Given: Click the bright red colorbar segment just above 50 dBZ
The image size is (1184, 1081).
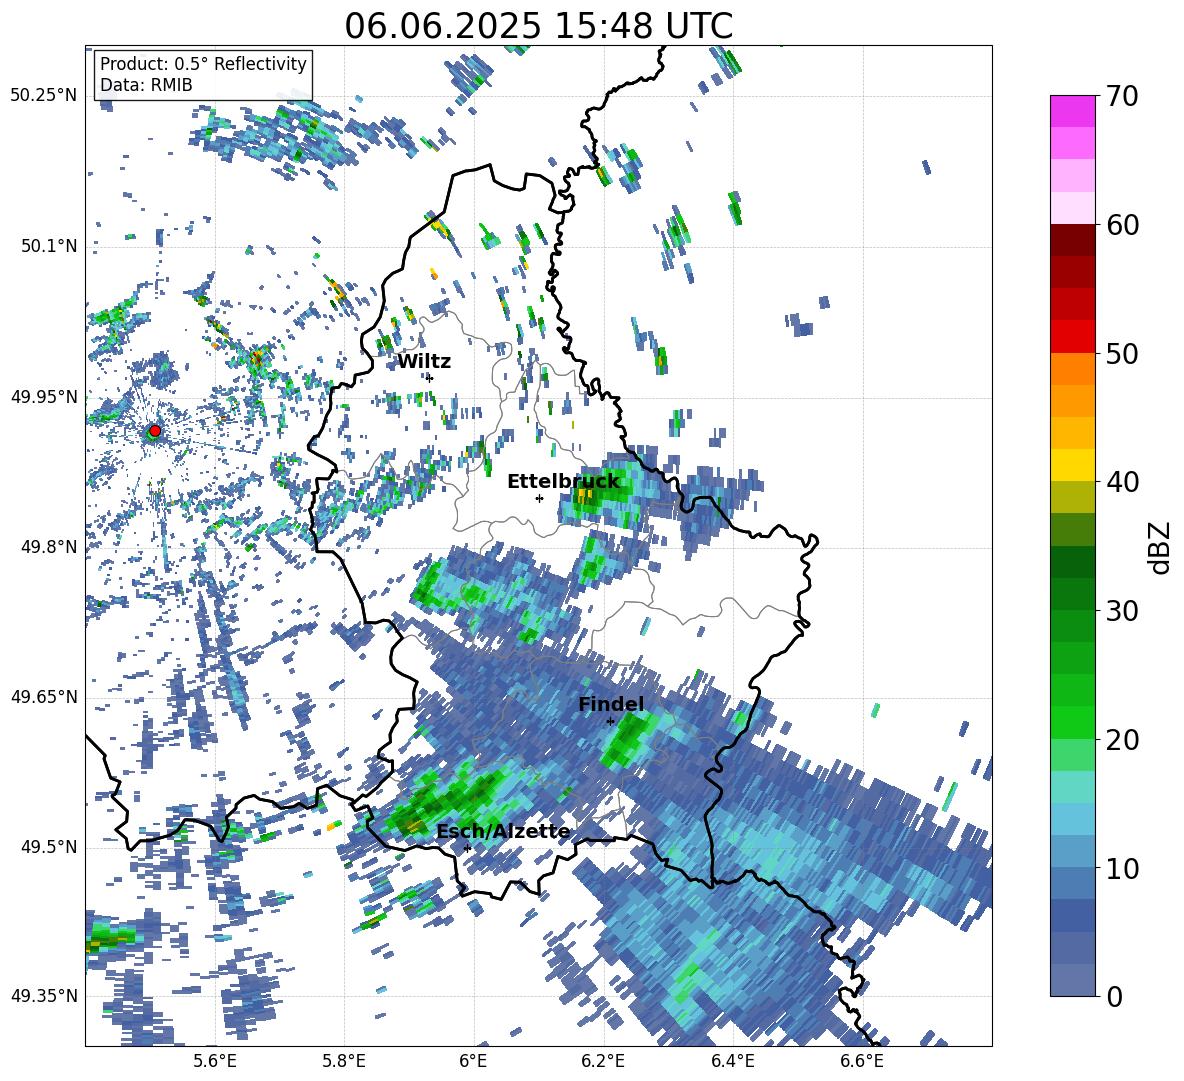Looking at the screenshot, I should [x=1072, y=337].
